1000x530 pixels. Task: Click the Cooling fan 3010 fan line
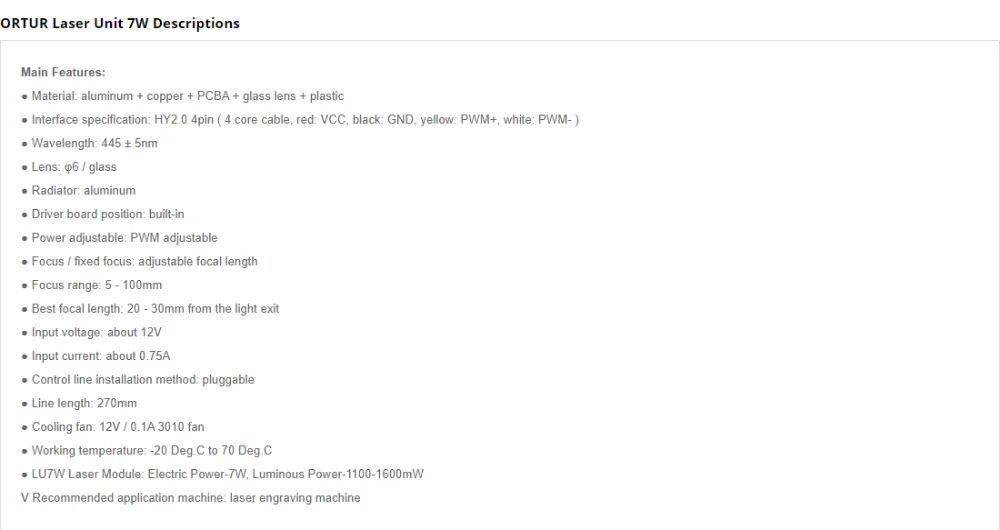click(113, 426)
